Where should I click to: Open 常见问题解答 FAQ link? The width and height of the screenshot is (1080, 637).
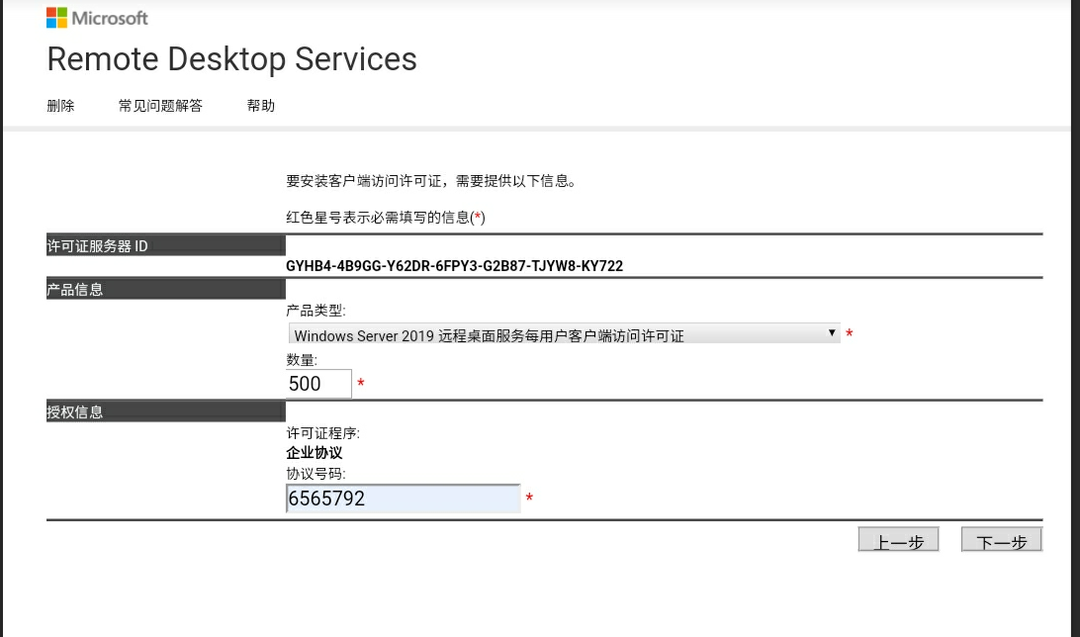[160, 105]
